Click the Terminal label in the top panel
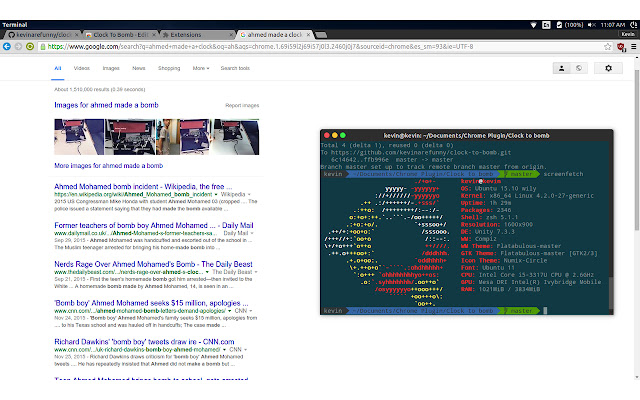640x400 pixels. click(x=15, y=25)
